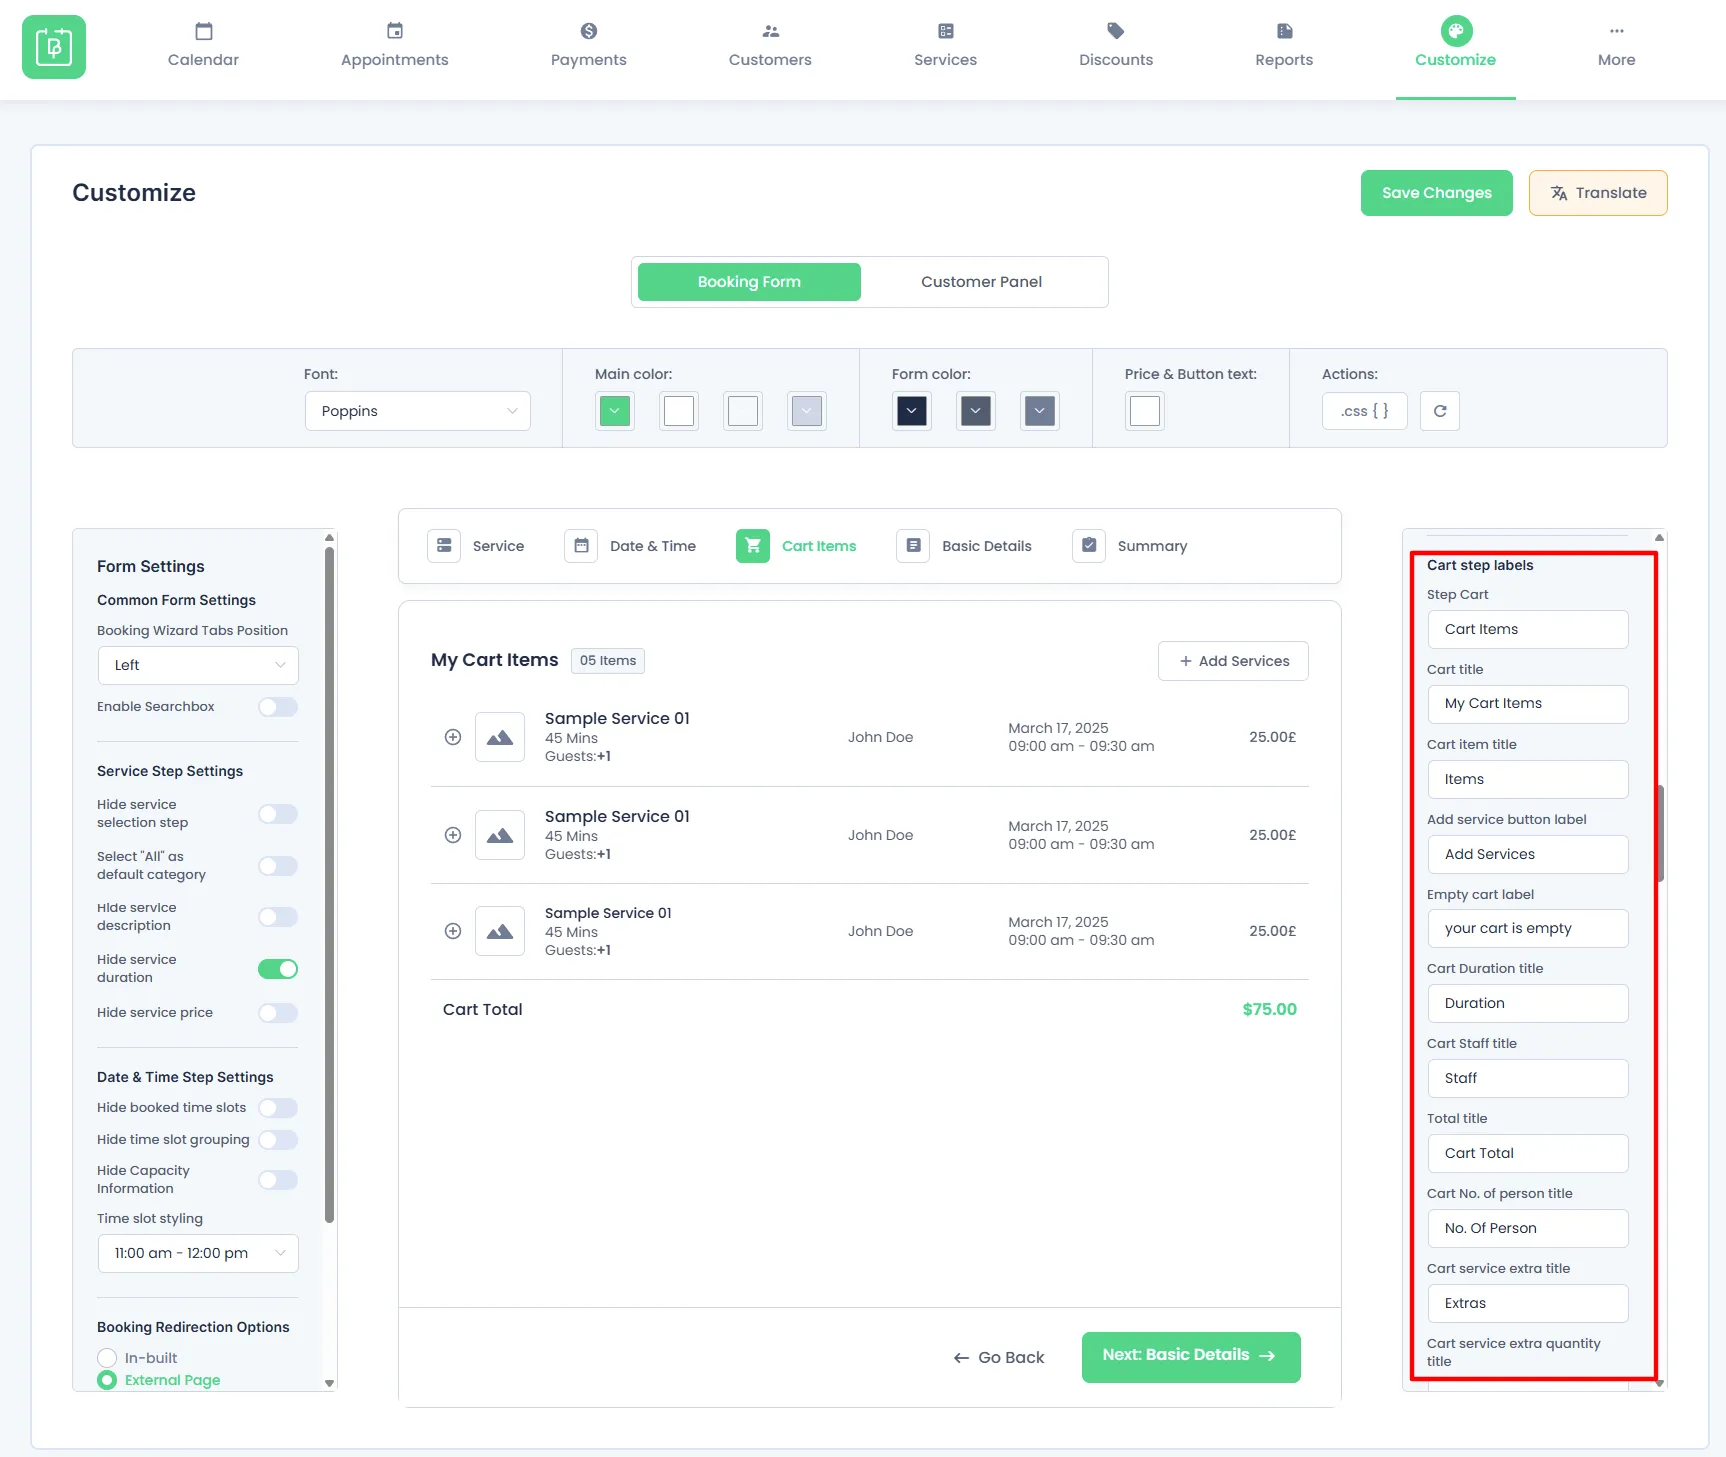Screen dimensions: 1726x1457
Task: Open the Services list icon
Action: pyautogui.click(x=945, y=31)
